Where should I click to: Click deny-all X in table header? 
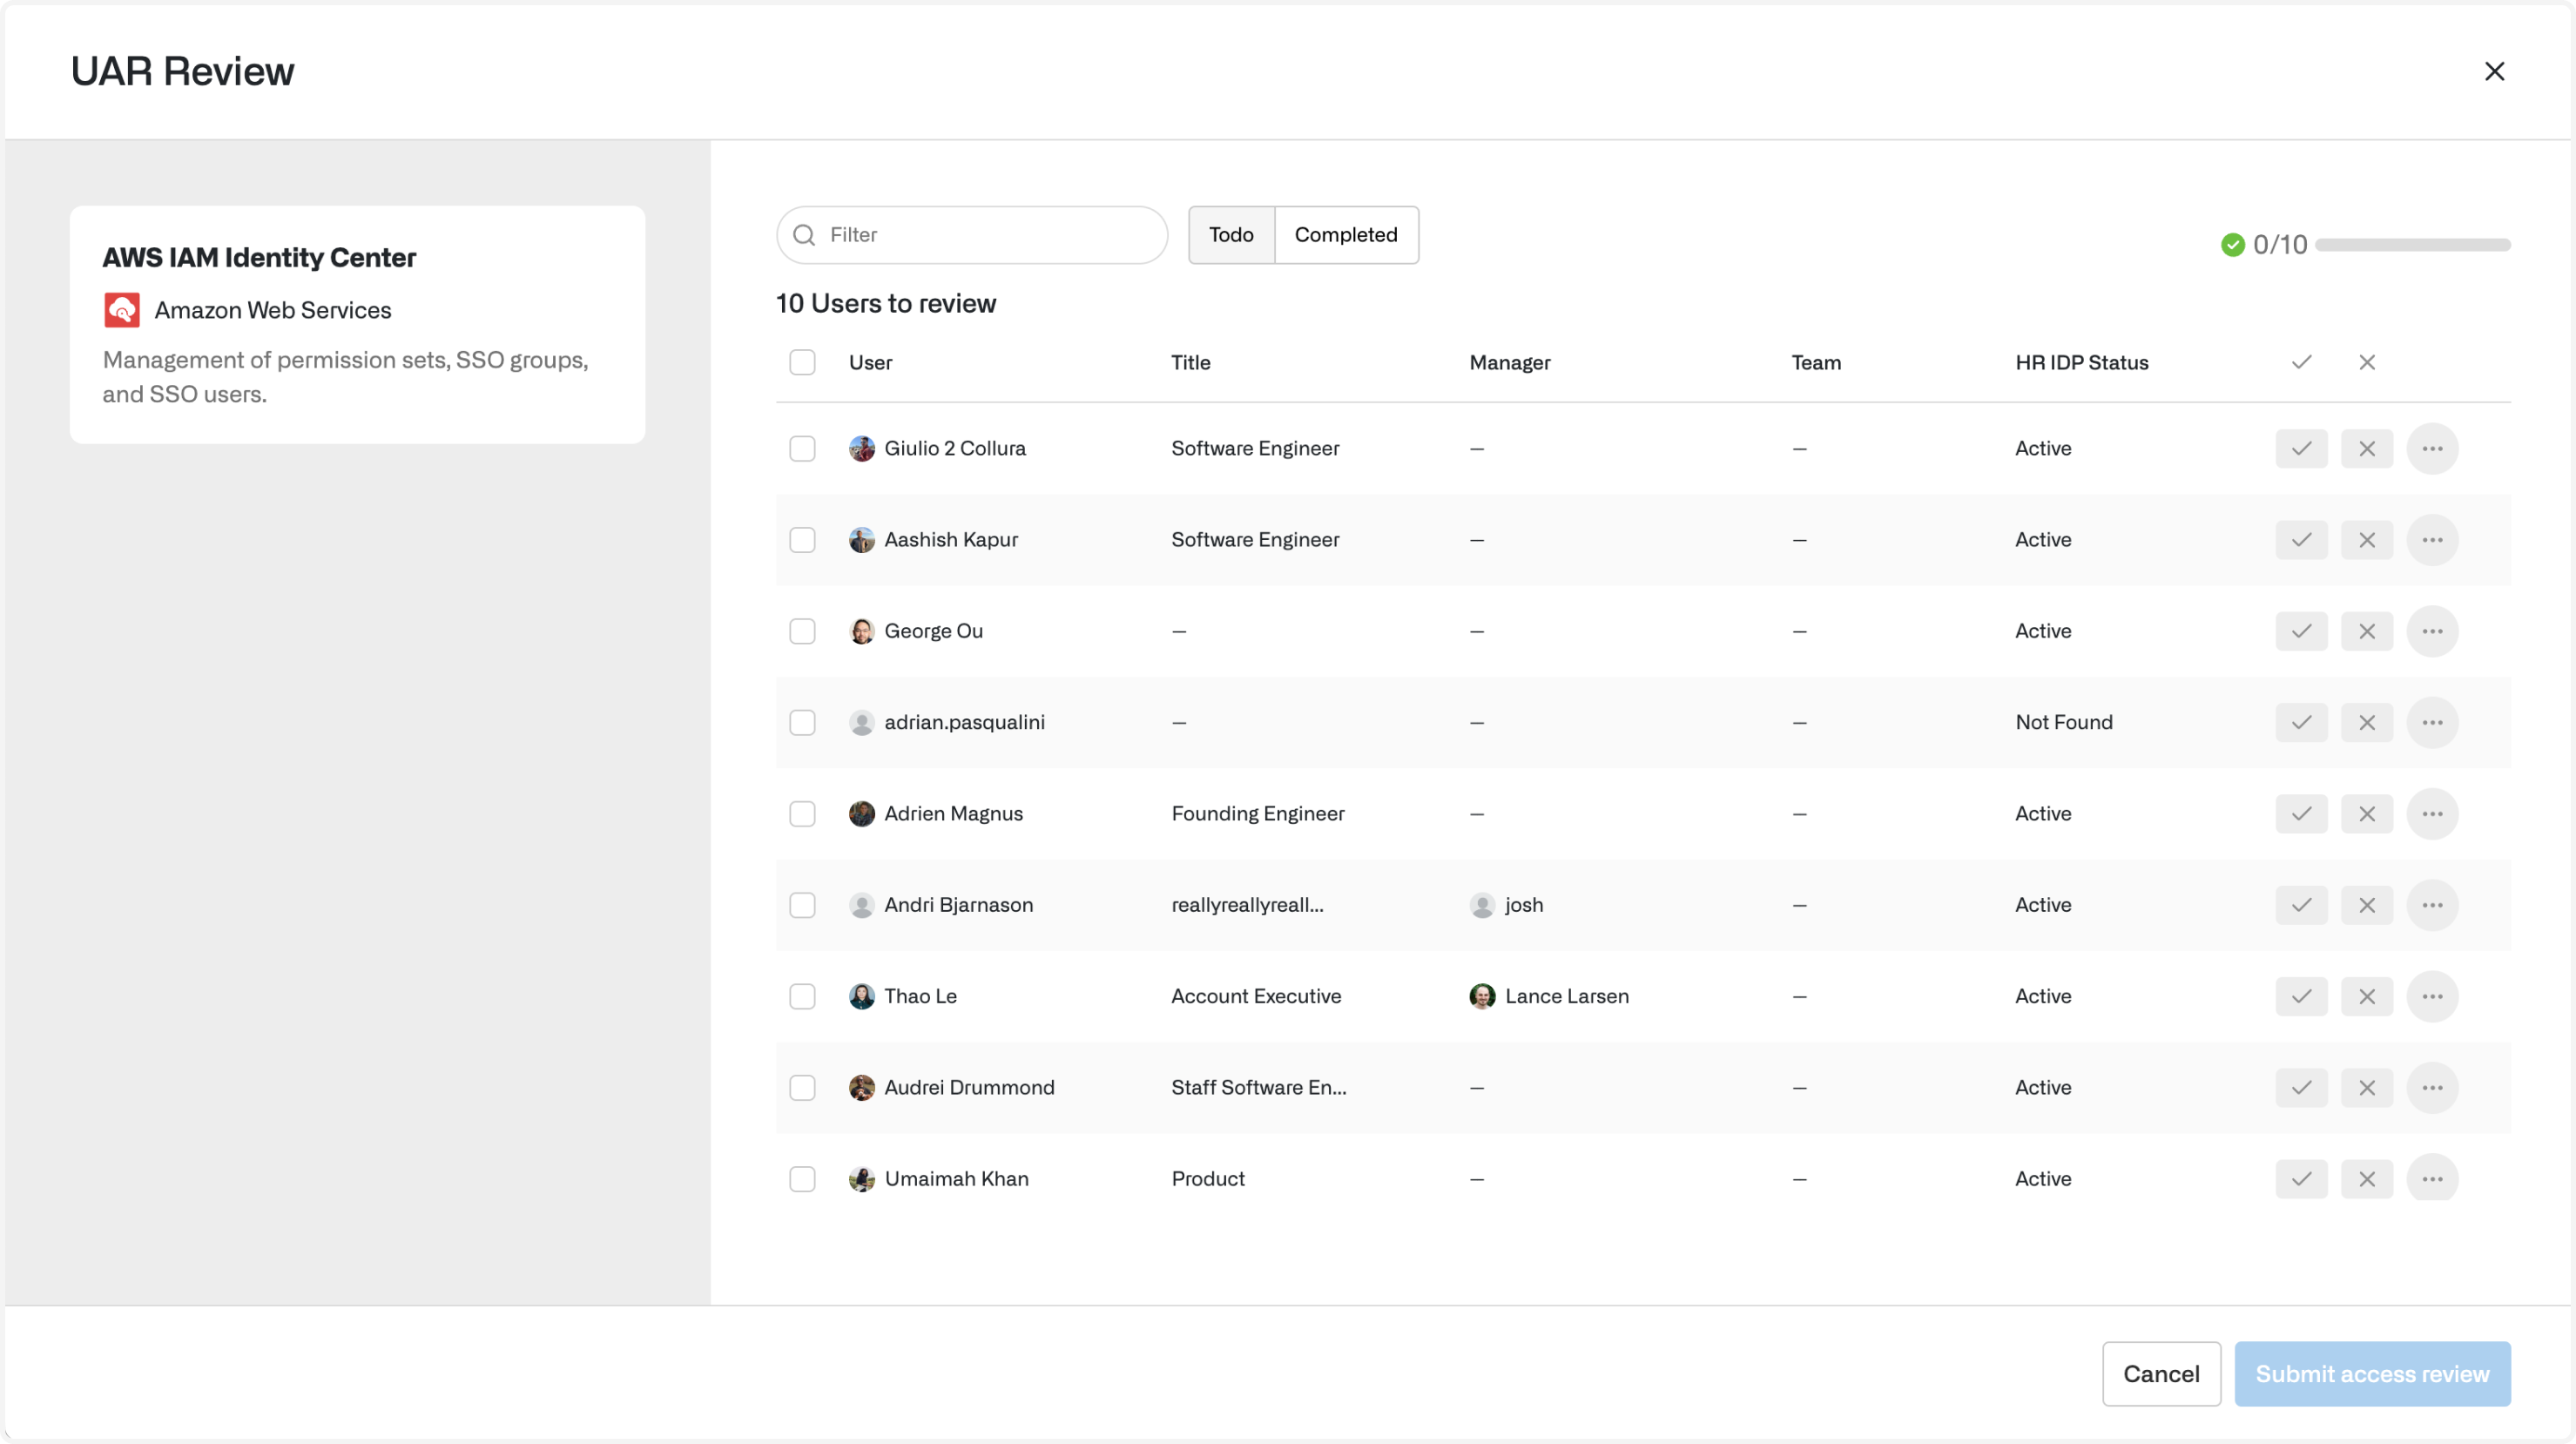click(2366, 362)
